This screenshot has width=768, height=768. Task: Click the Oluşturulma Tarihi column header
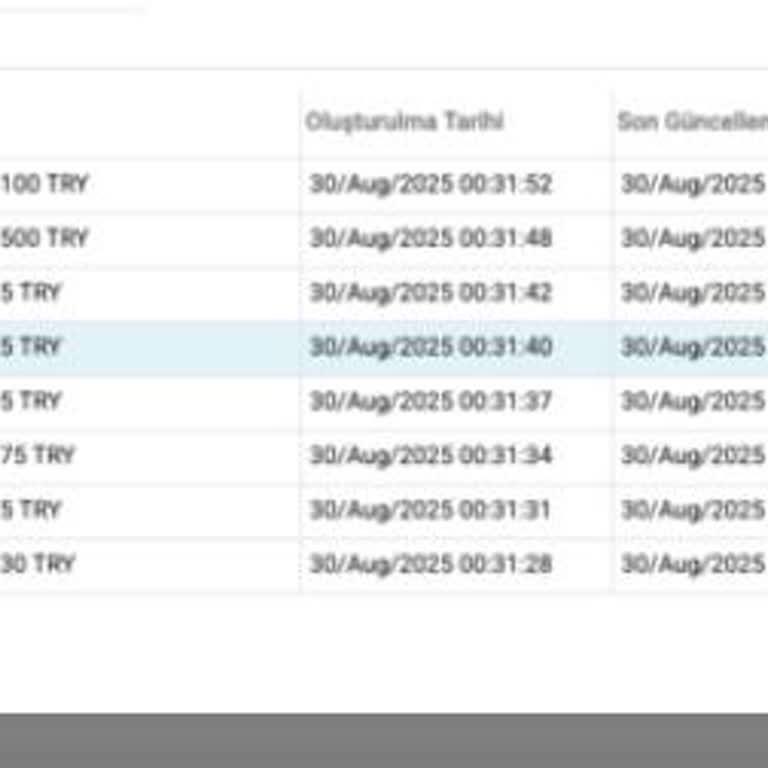[405, 121]
